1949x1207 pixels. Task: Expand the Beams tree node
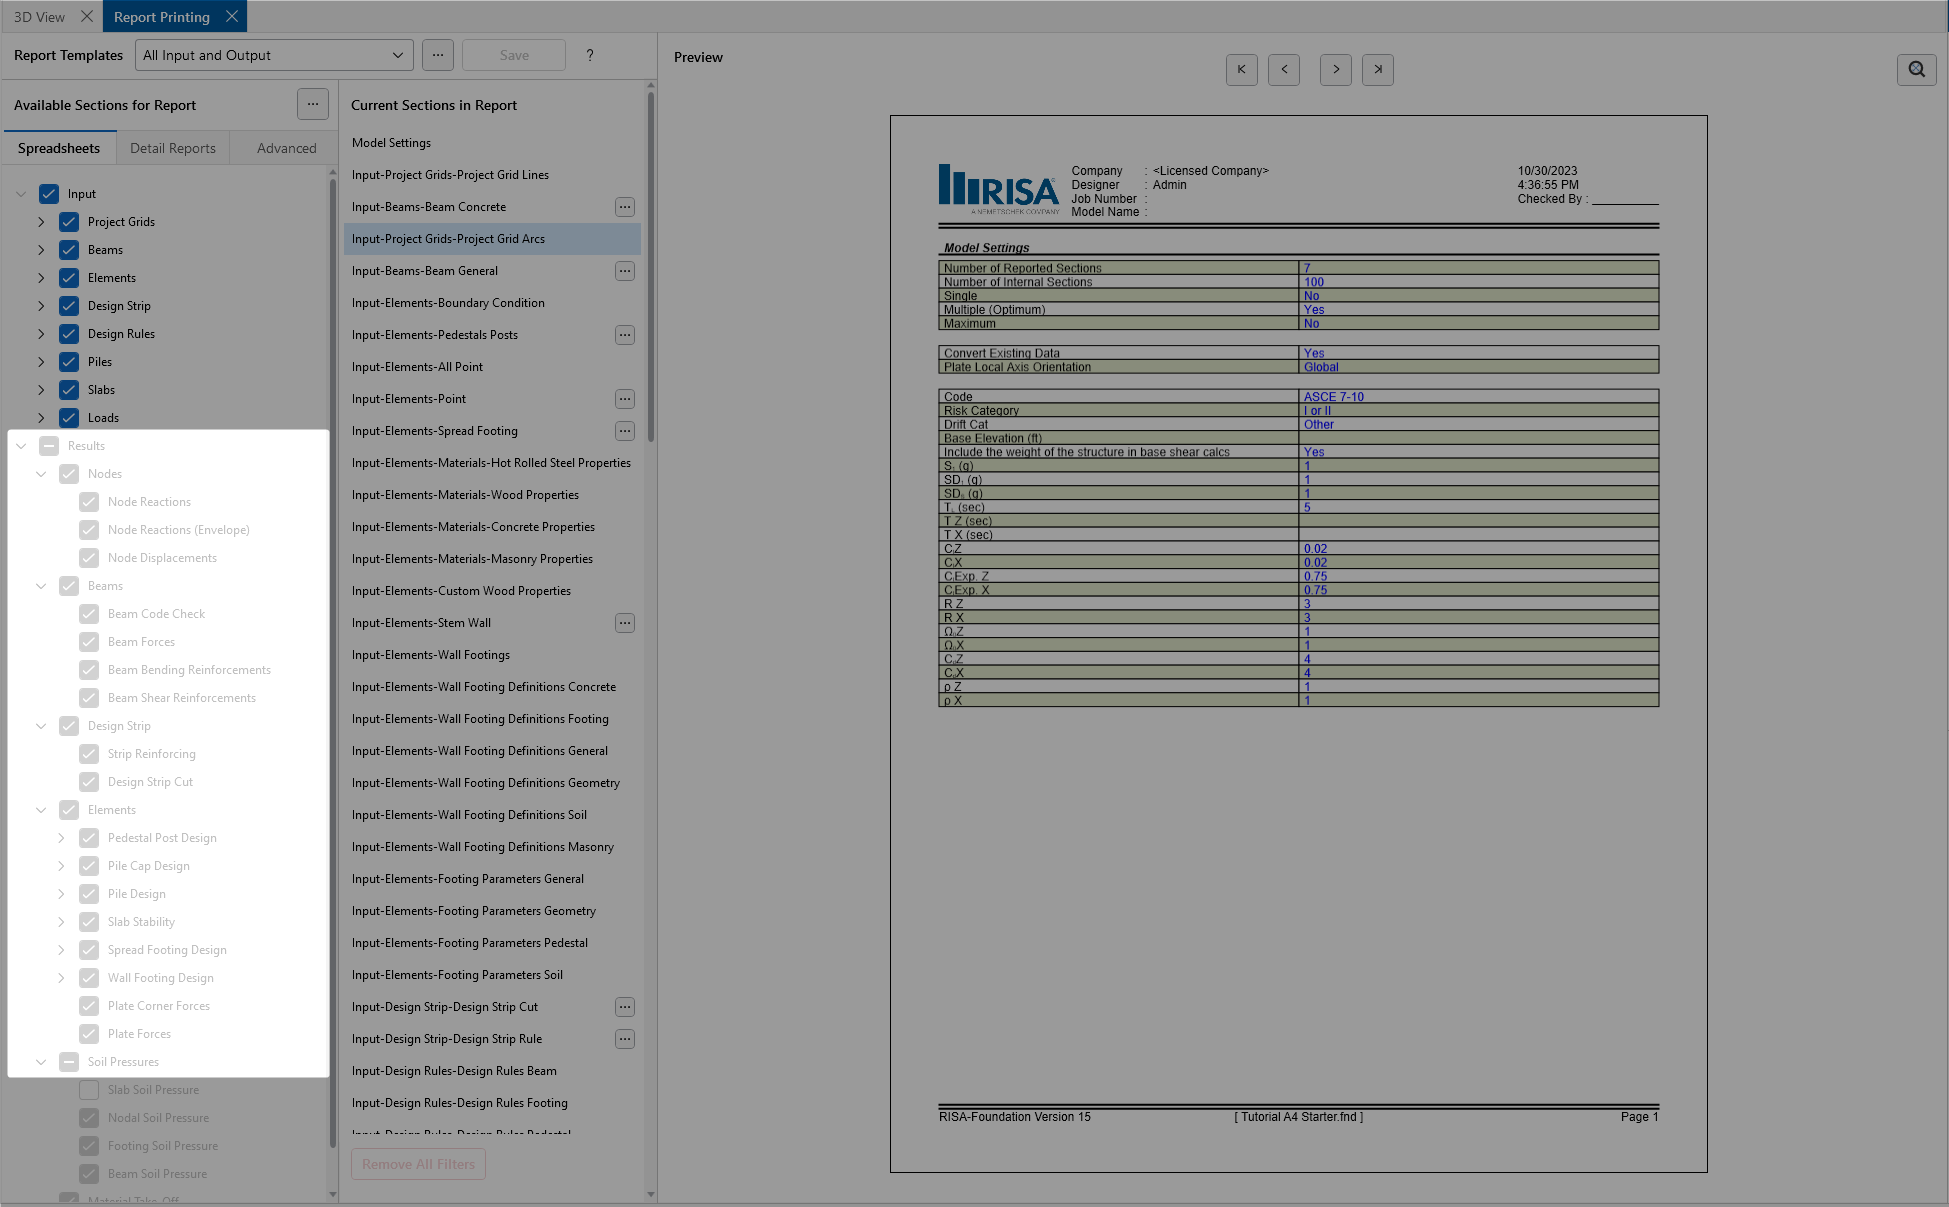point(41,250)
